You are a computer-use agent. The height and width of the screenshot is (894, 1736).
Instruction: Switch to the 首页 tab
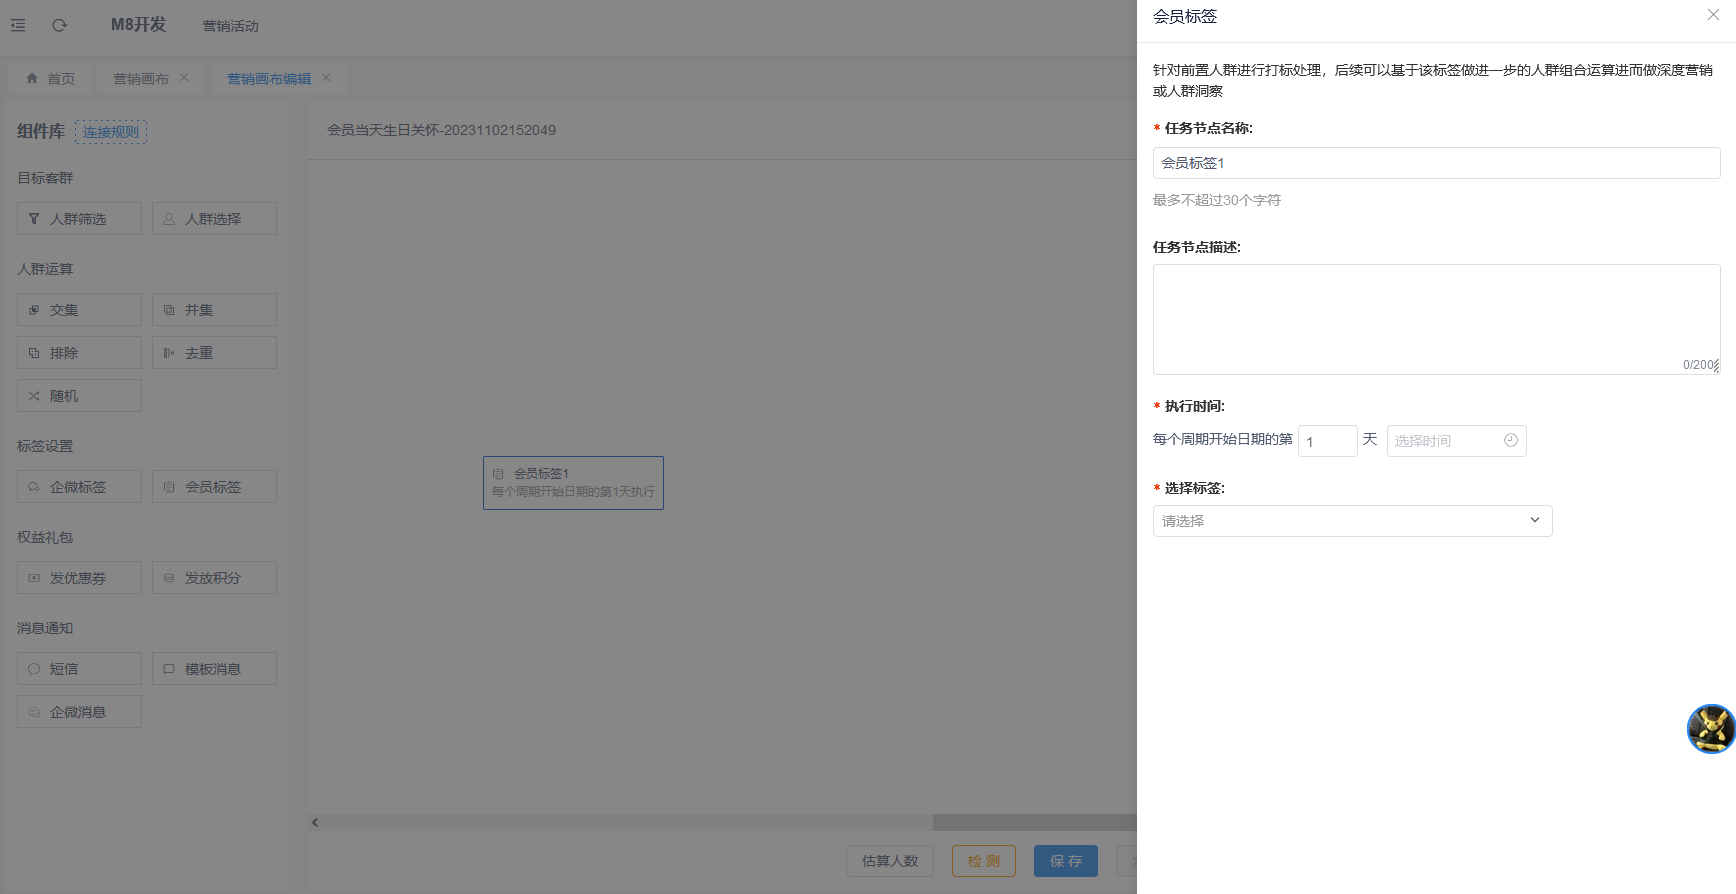[50, 78]
